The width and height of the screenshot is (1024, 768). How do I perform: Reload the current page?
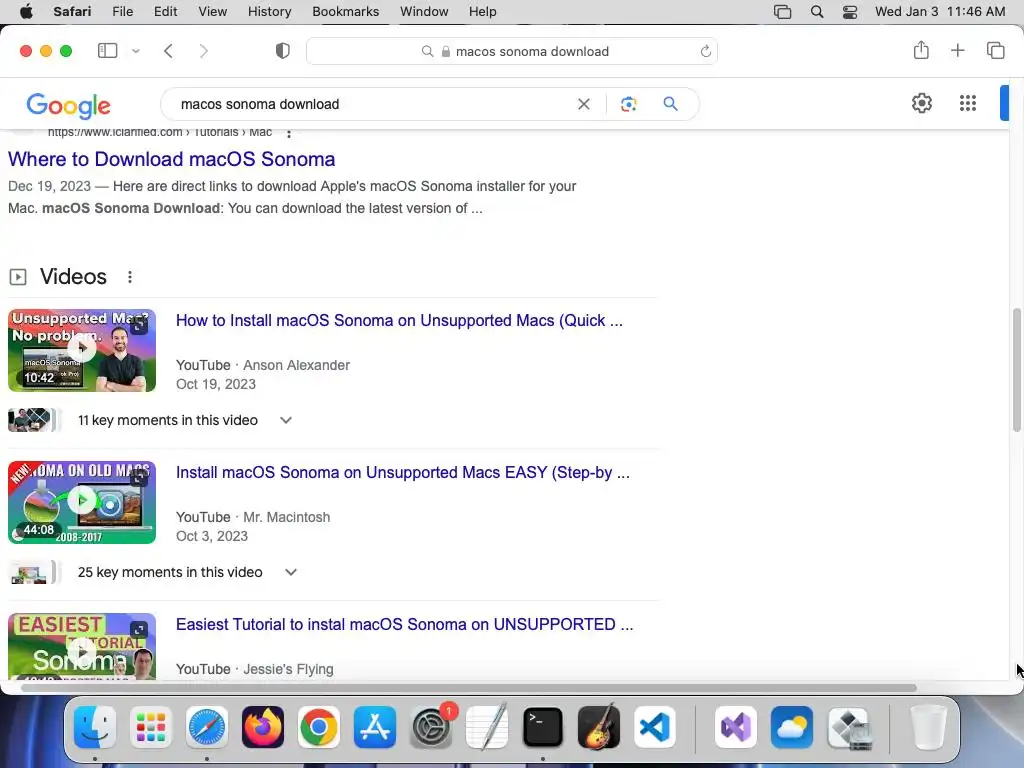click(705, 51)
